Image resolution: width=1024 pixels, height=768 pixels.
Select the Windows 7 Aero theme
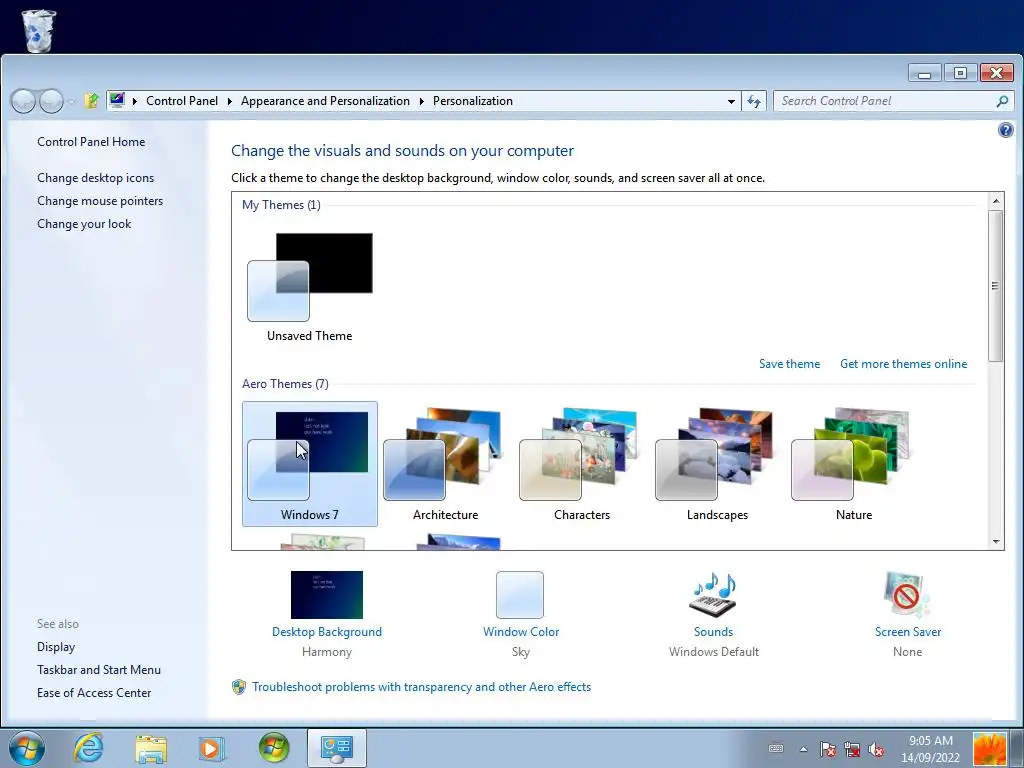pyautogui.click(x=310, y=464)
